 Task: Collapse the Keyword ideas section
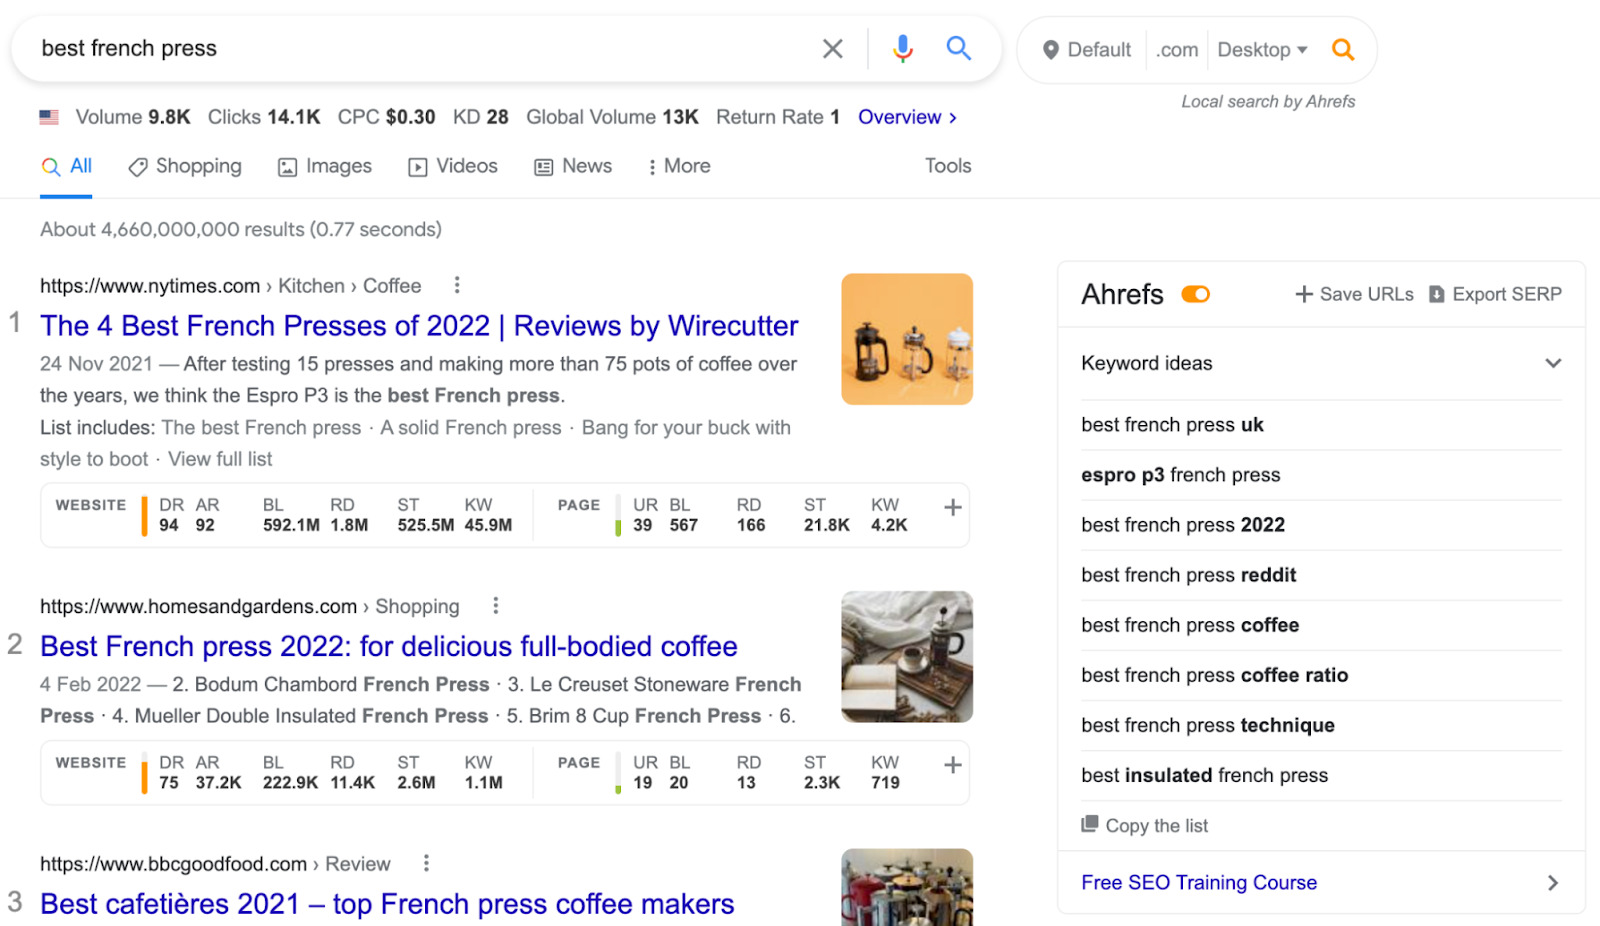pos(1553,363)
